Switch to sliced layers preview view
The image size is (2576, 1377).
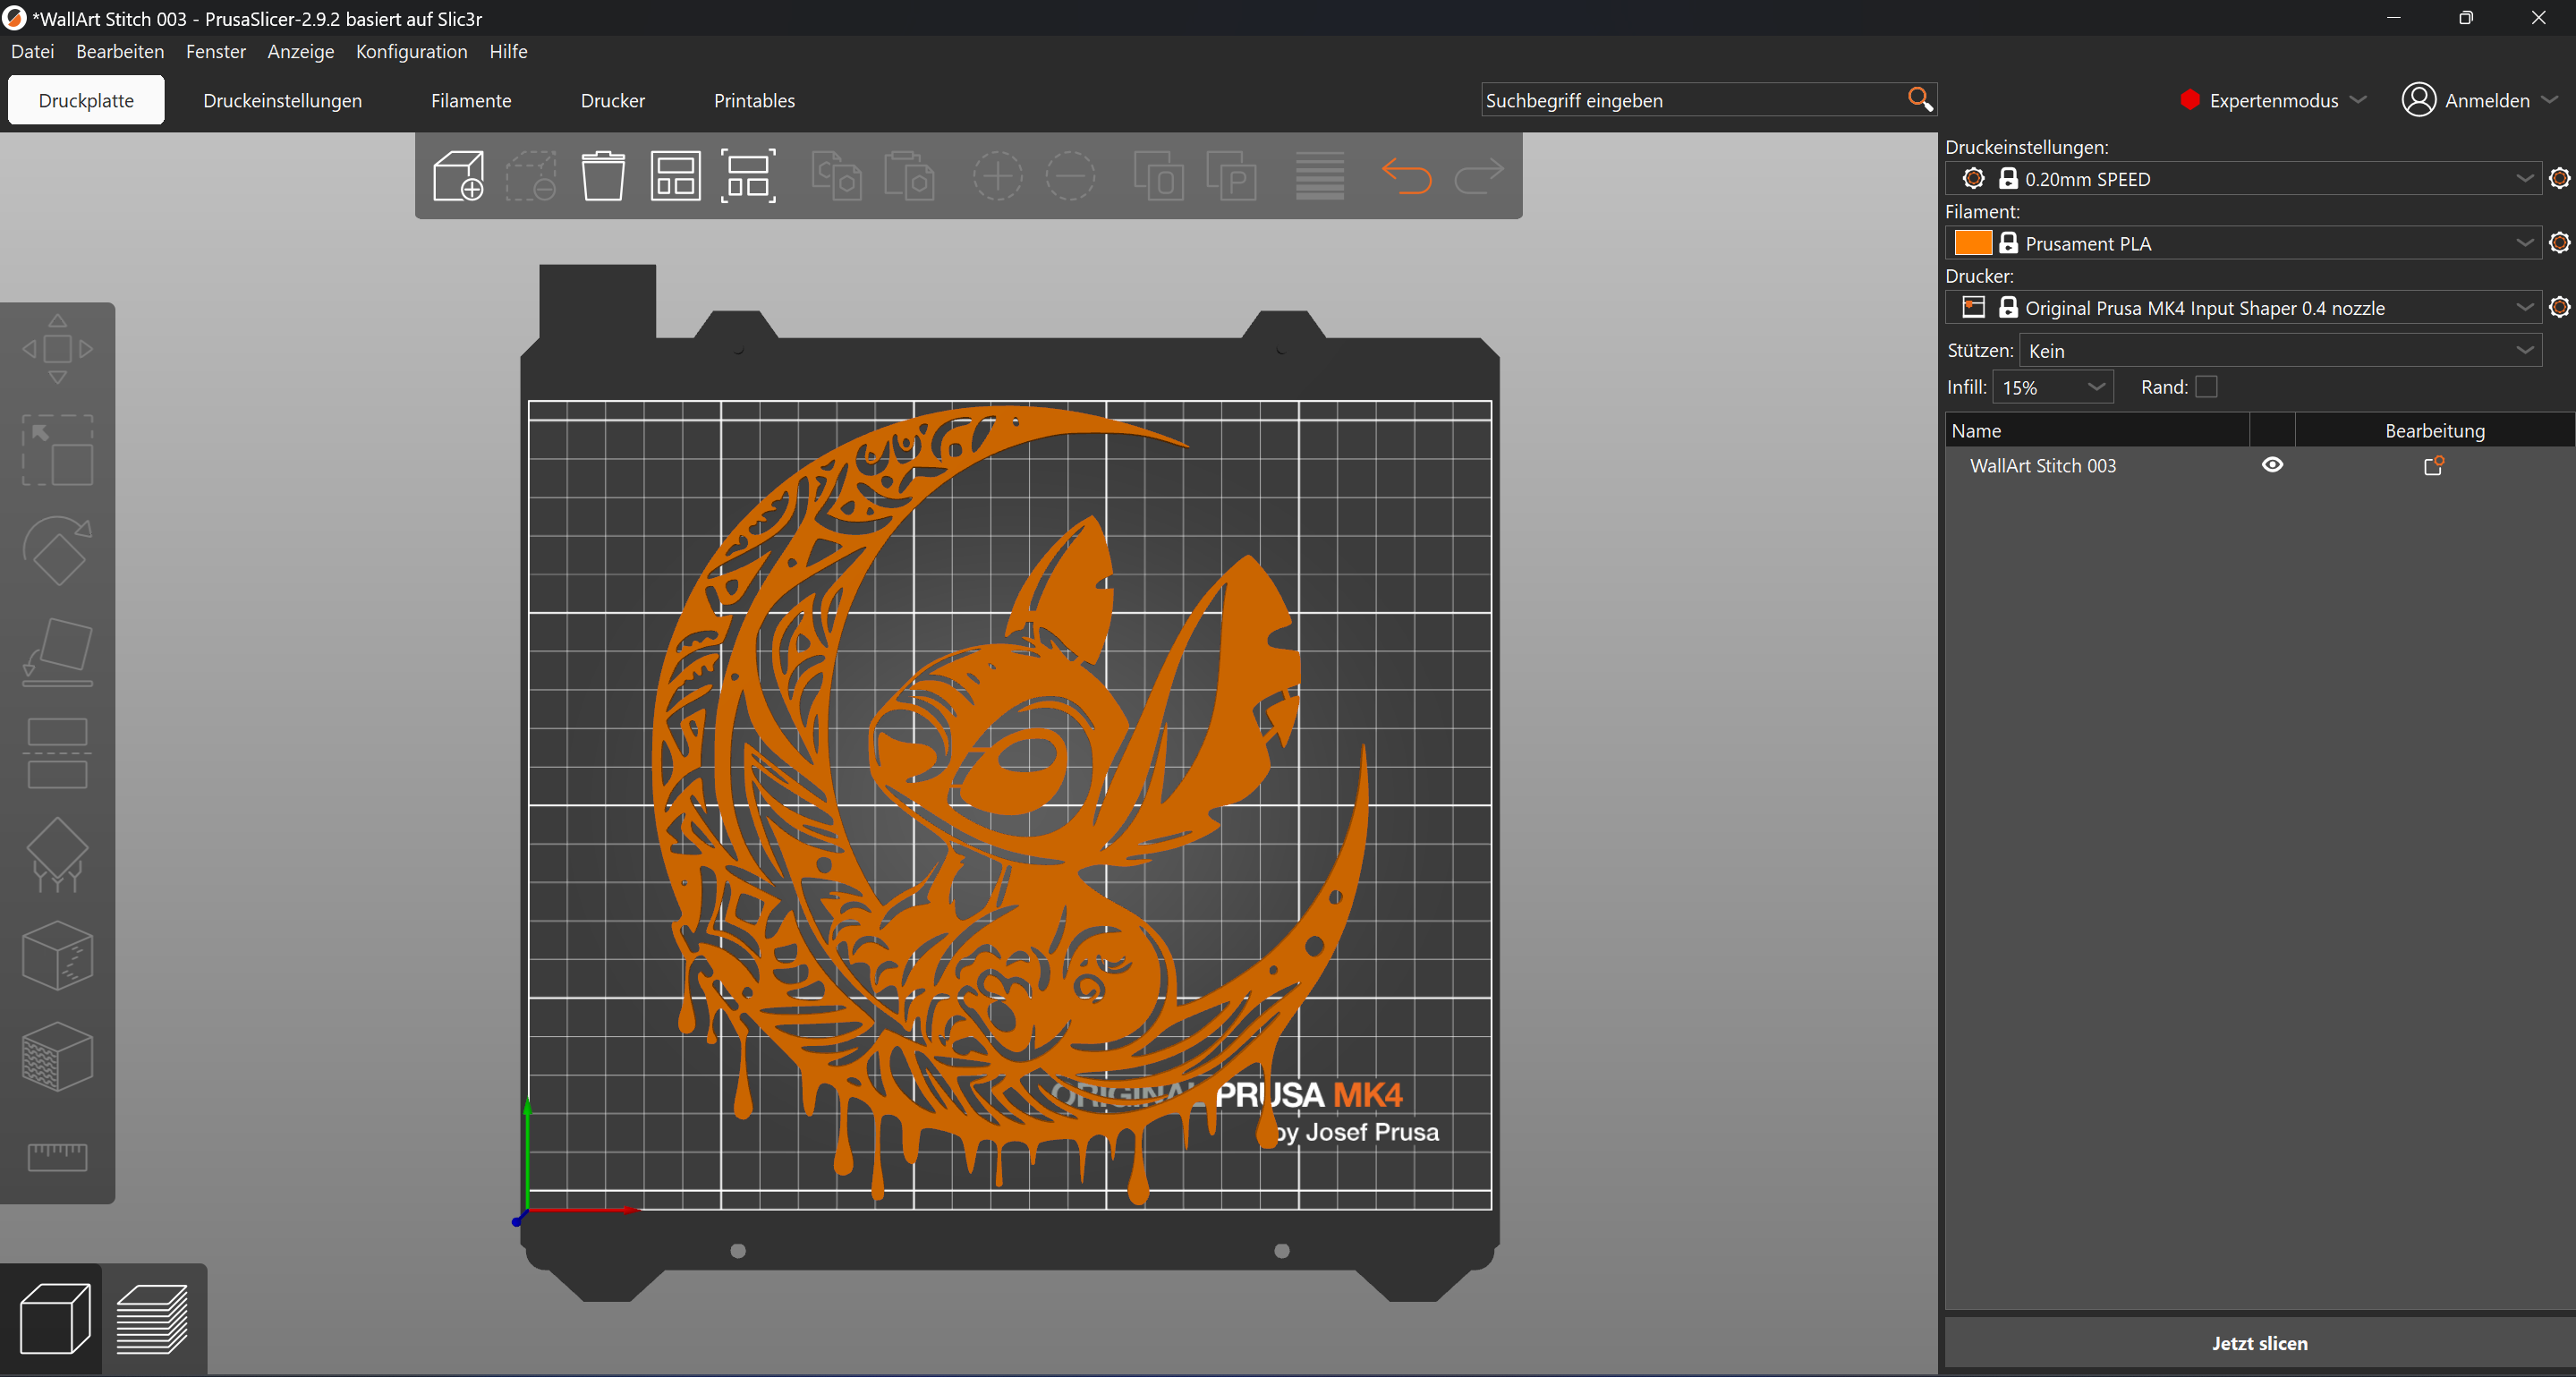coord(152,1318)
